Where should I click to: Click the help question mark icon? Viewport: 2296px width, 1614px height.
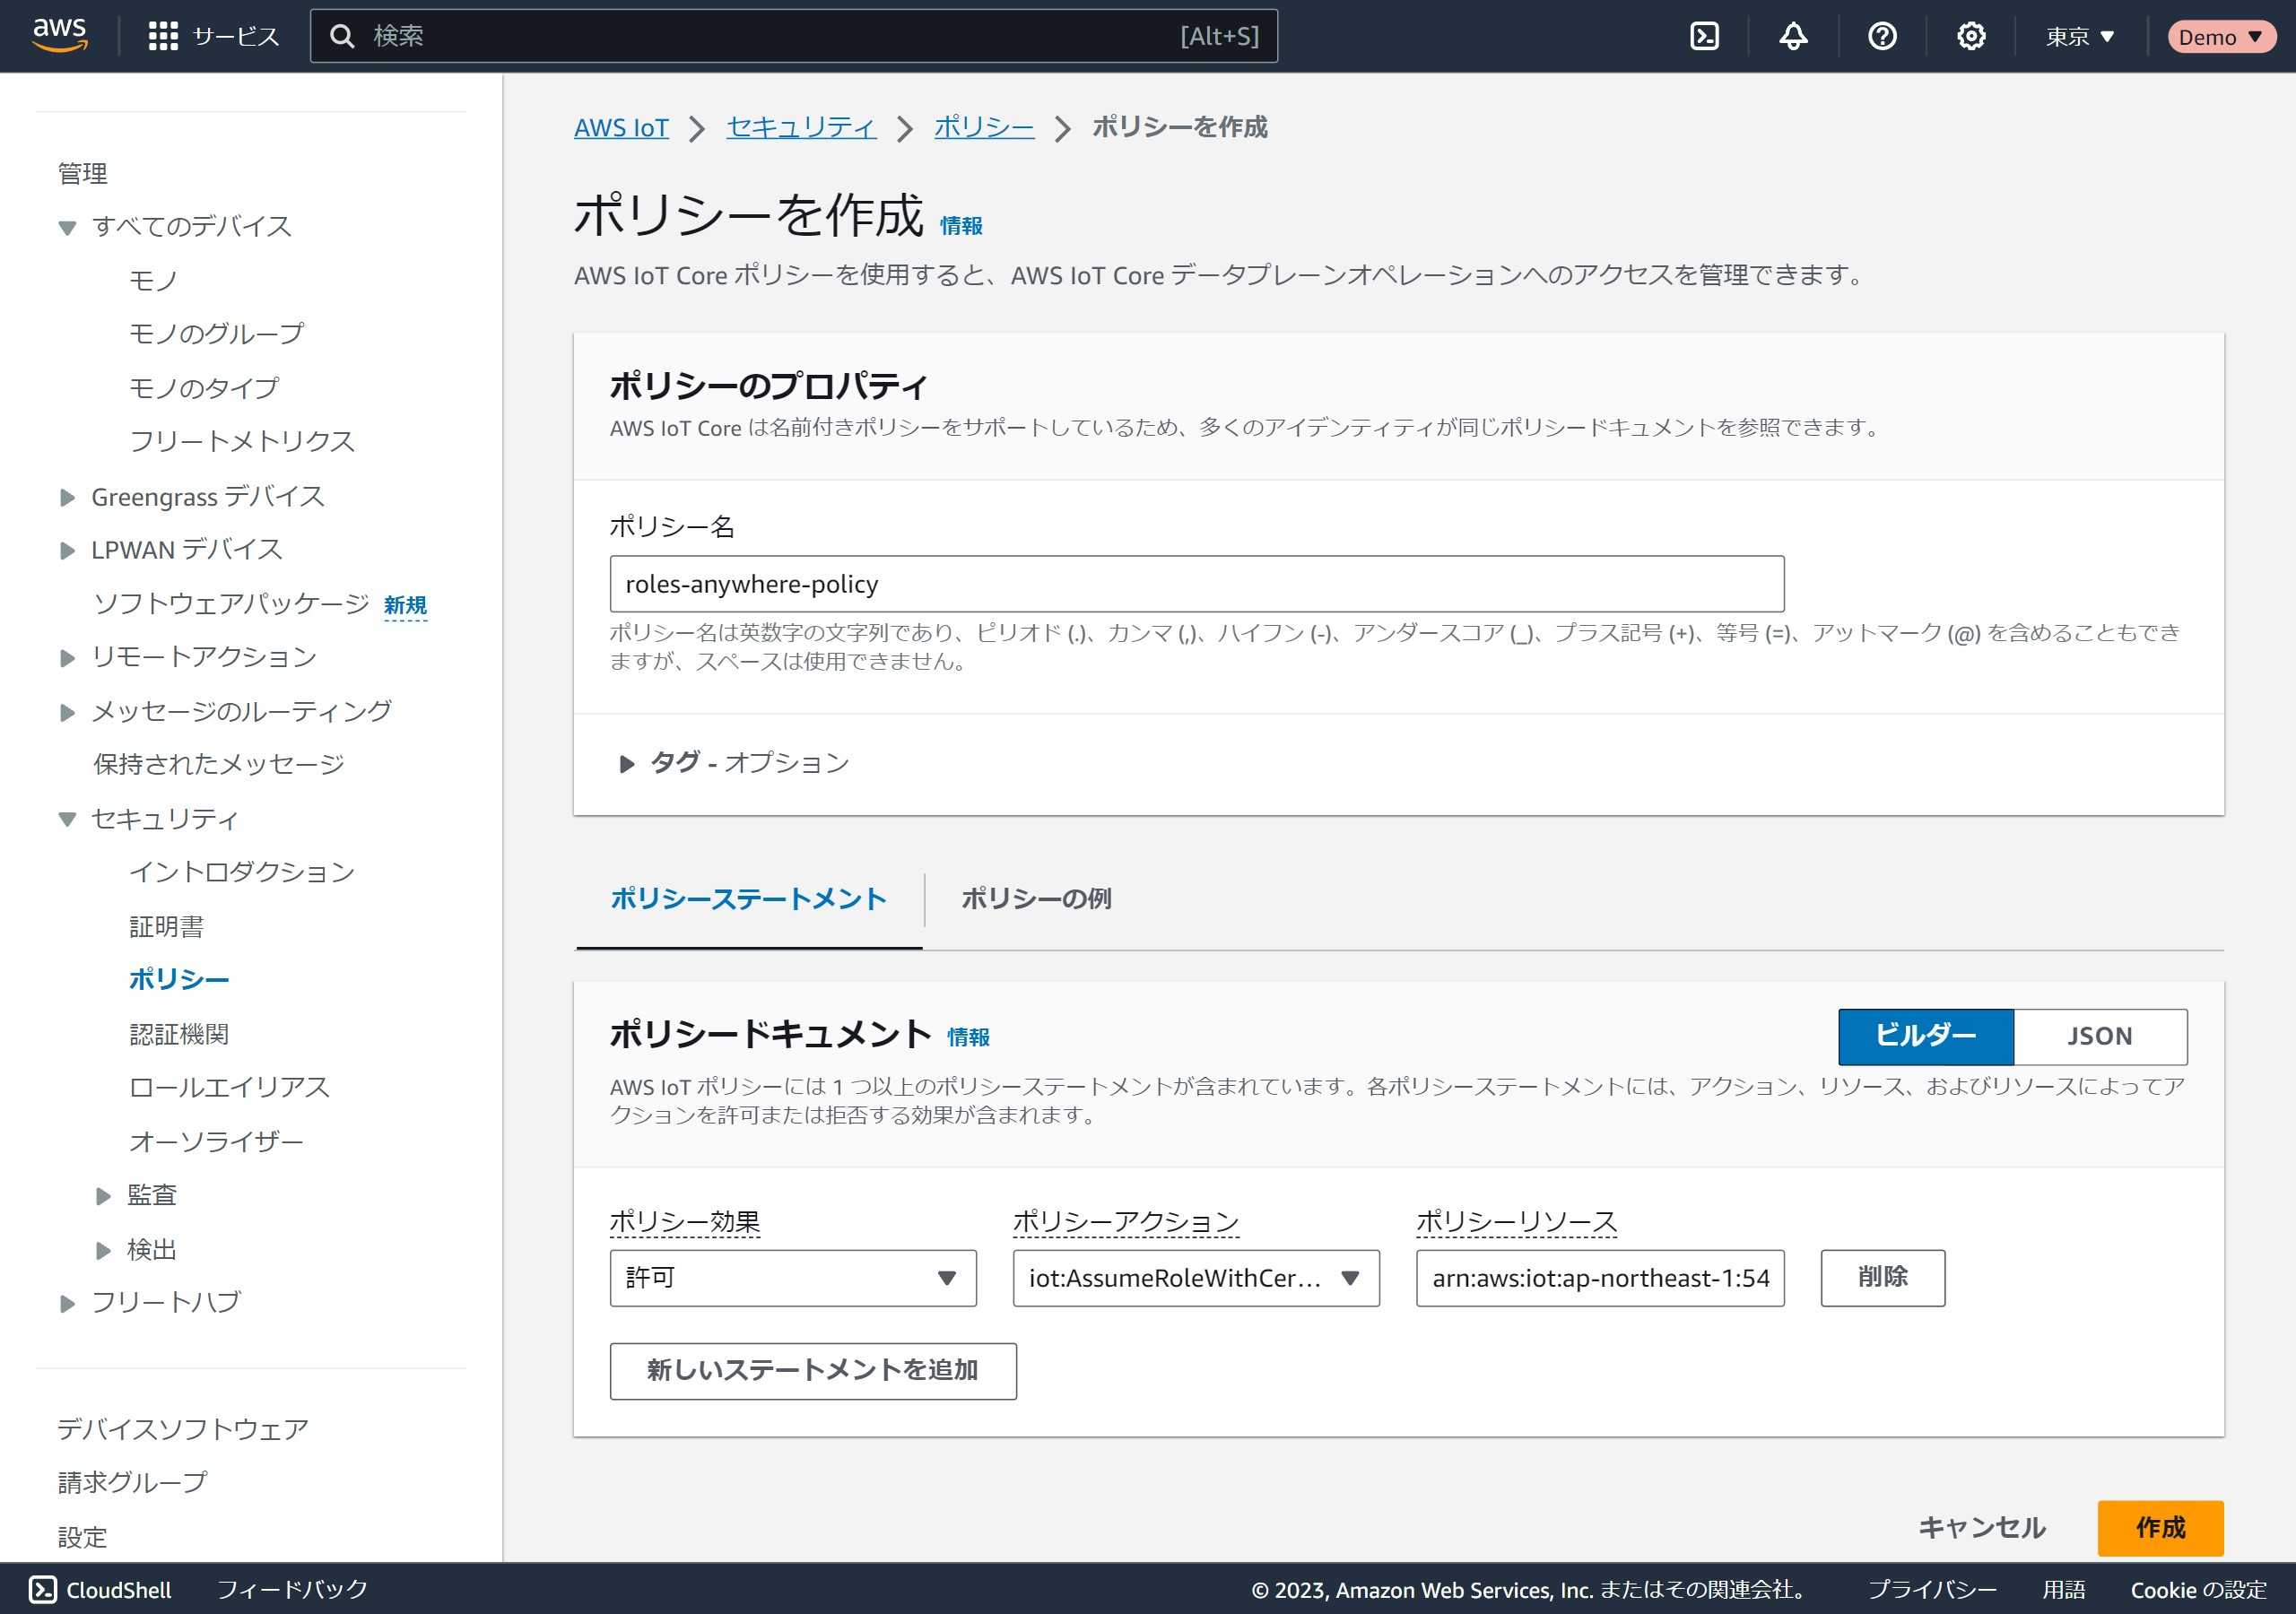(x=1882, y=37)
